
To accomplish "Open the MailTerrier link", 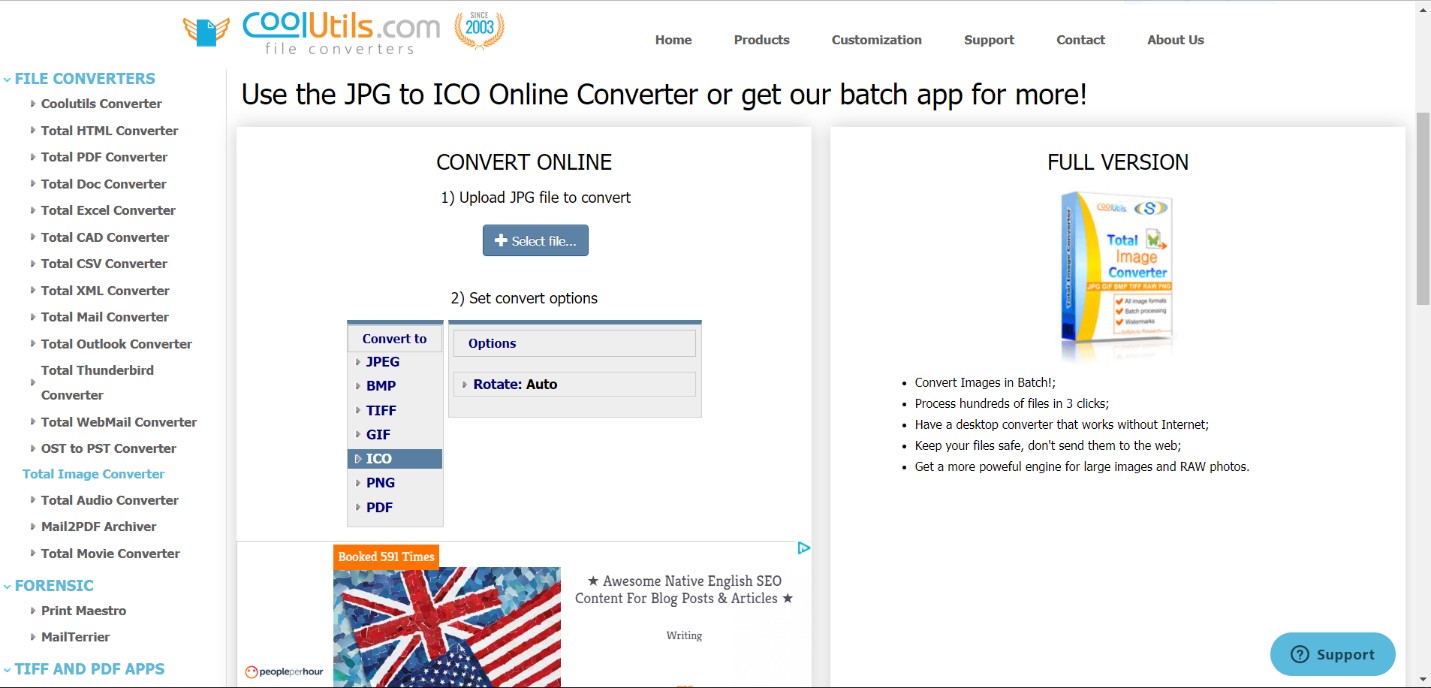I will tap(75, 637).
